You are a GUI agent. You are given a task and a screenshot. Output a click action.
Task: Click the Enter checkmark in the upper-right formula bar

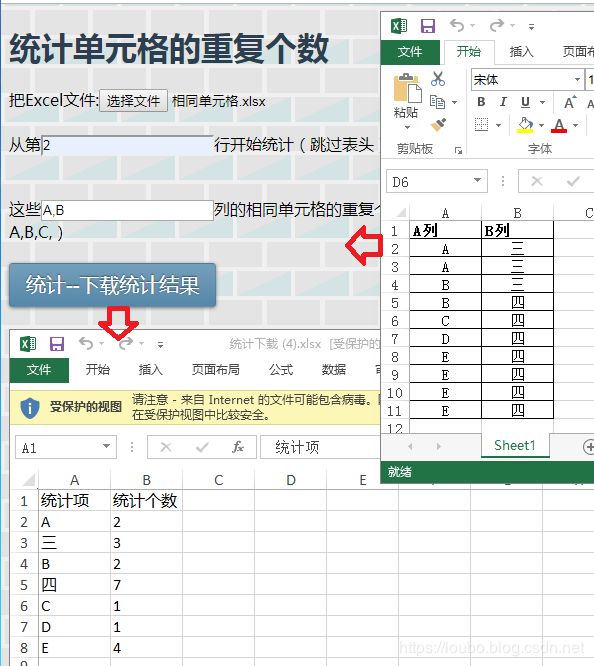click(573, 181)
